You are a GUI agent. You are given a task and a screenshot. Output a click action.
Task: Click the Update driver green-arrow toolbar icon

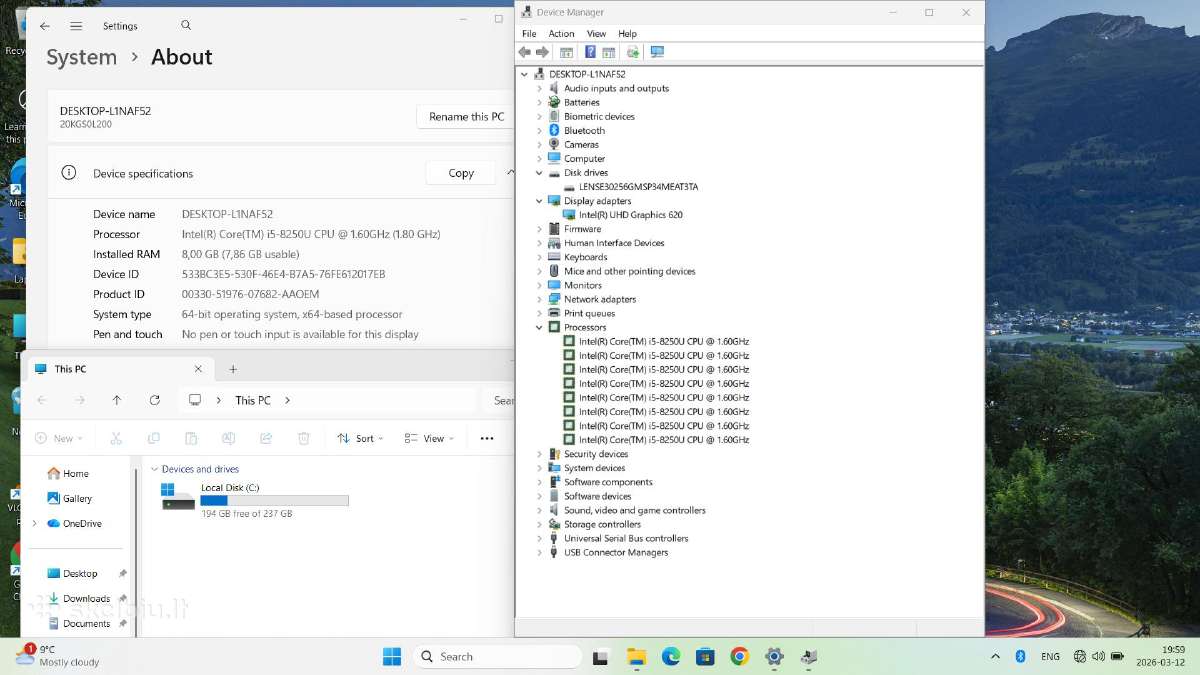(x=632, y=52)
